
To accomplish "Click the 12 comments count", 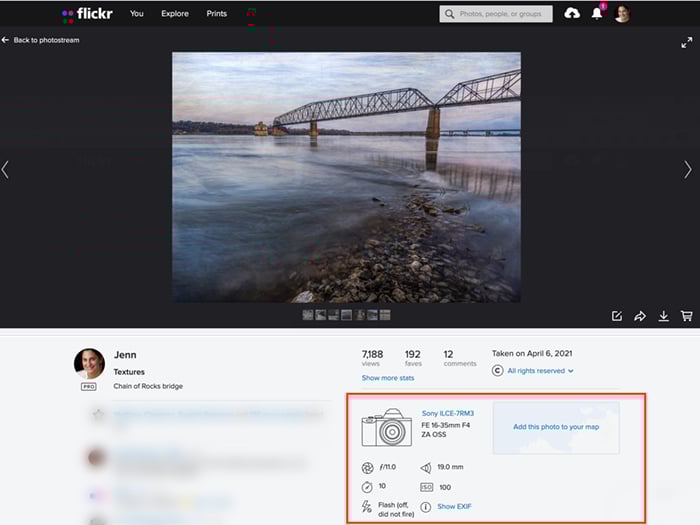I will pyautogui.click(x=448, y=354).
